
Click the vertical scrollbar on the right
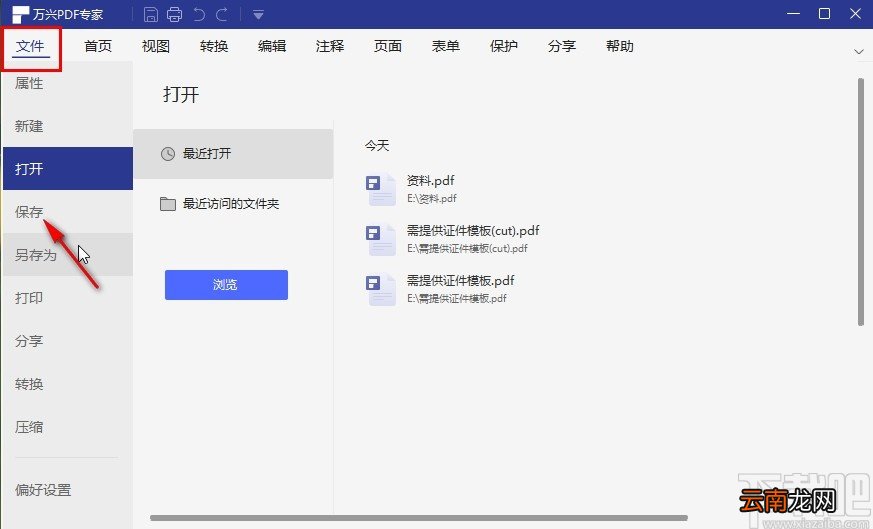coord(861,202)
